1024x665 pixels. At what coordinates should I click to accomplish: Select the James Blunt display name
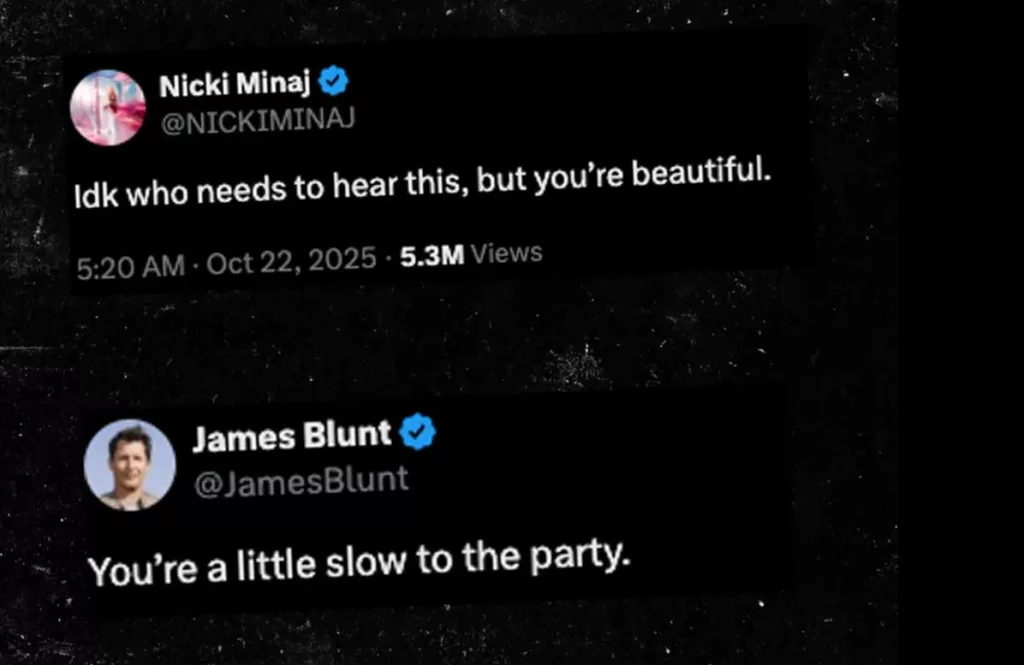tap(291, 435)
